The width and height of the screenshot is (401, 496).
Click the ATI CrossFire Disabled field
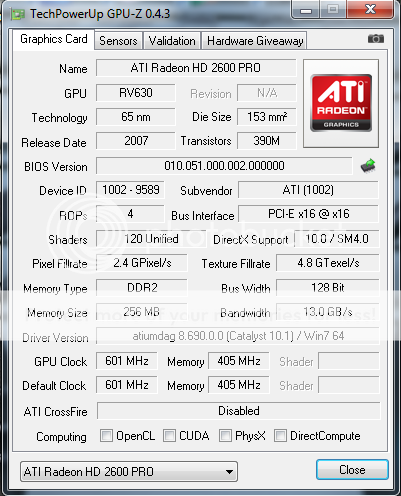[239, 411]
